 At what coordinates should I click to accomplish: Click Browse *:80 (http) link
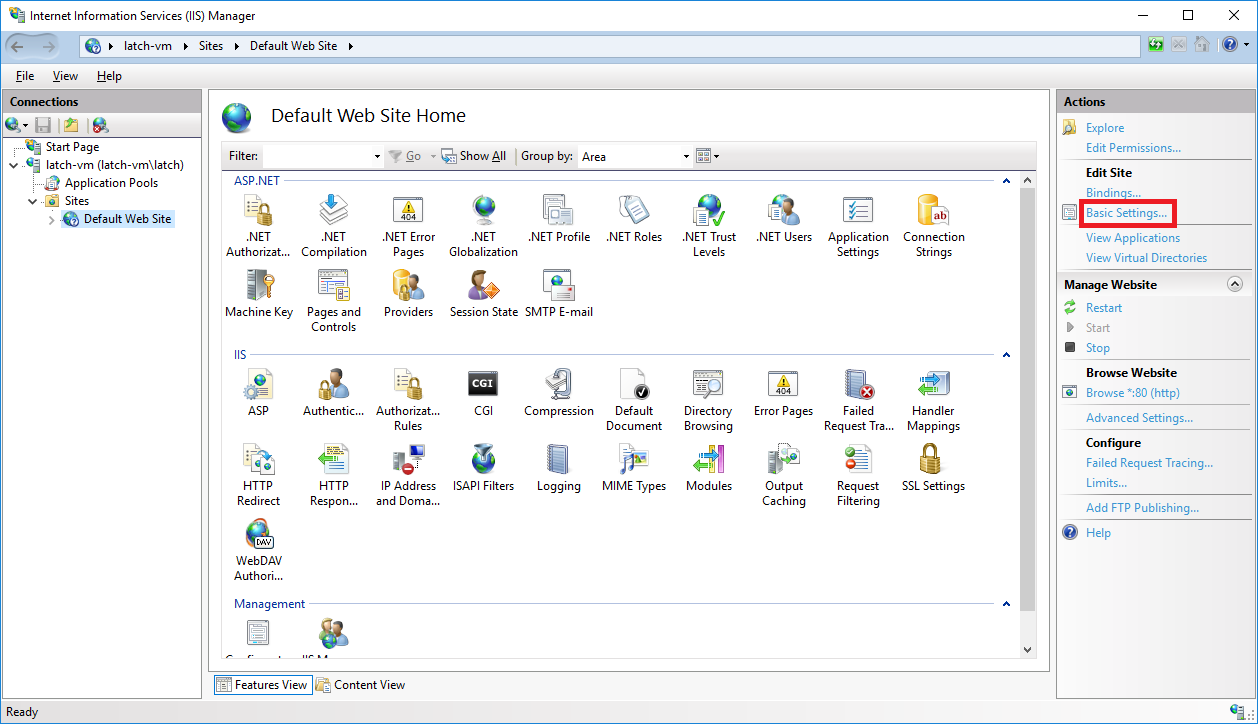[1133, 393]
